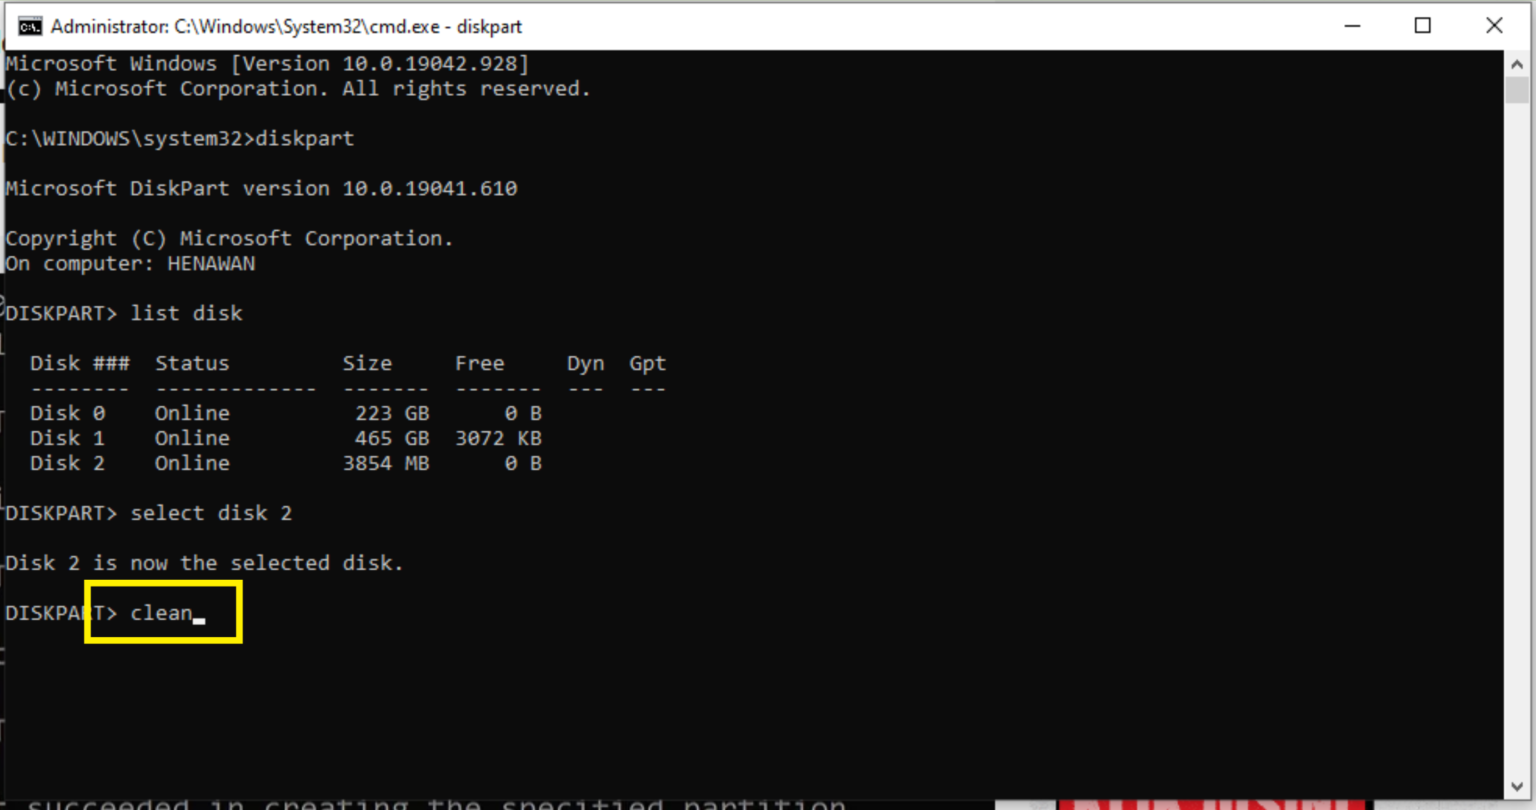Click the 'On computer: HENAWAN' line
Screen dimensions: 1536x810
(x=130, y=264)
